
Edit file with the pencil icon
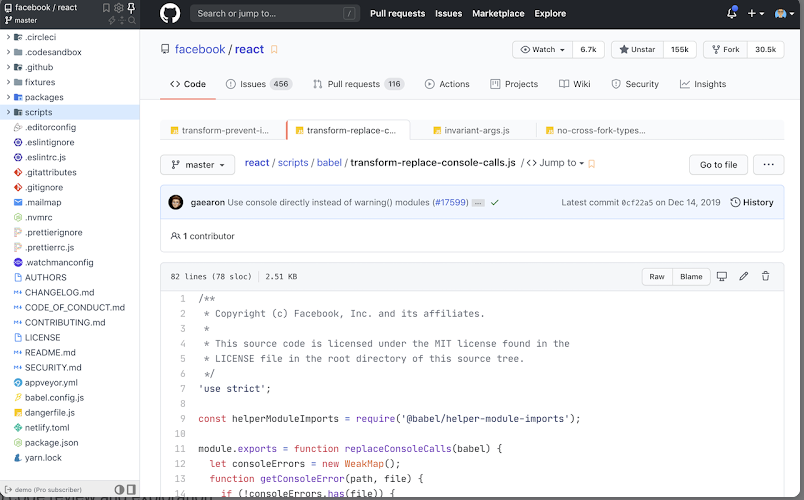click(743, 276)
